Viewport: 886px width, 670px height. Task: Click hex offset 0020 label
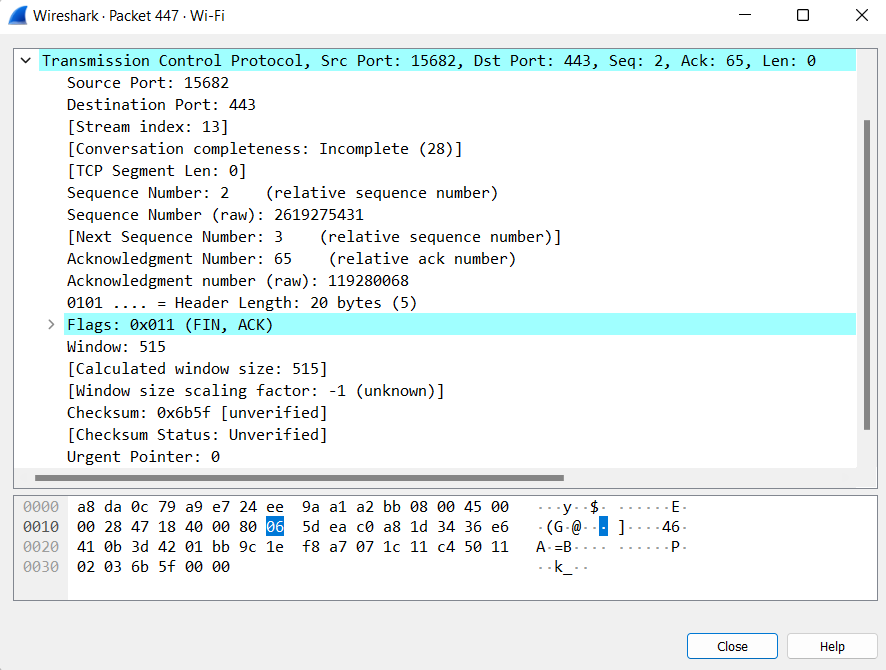(x=41, y=547)
